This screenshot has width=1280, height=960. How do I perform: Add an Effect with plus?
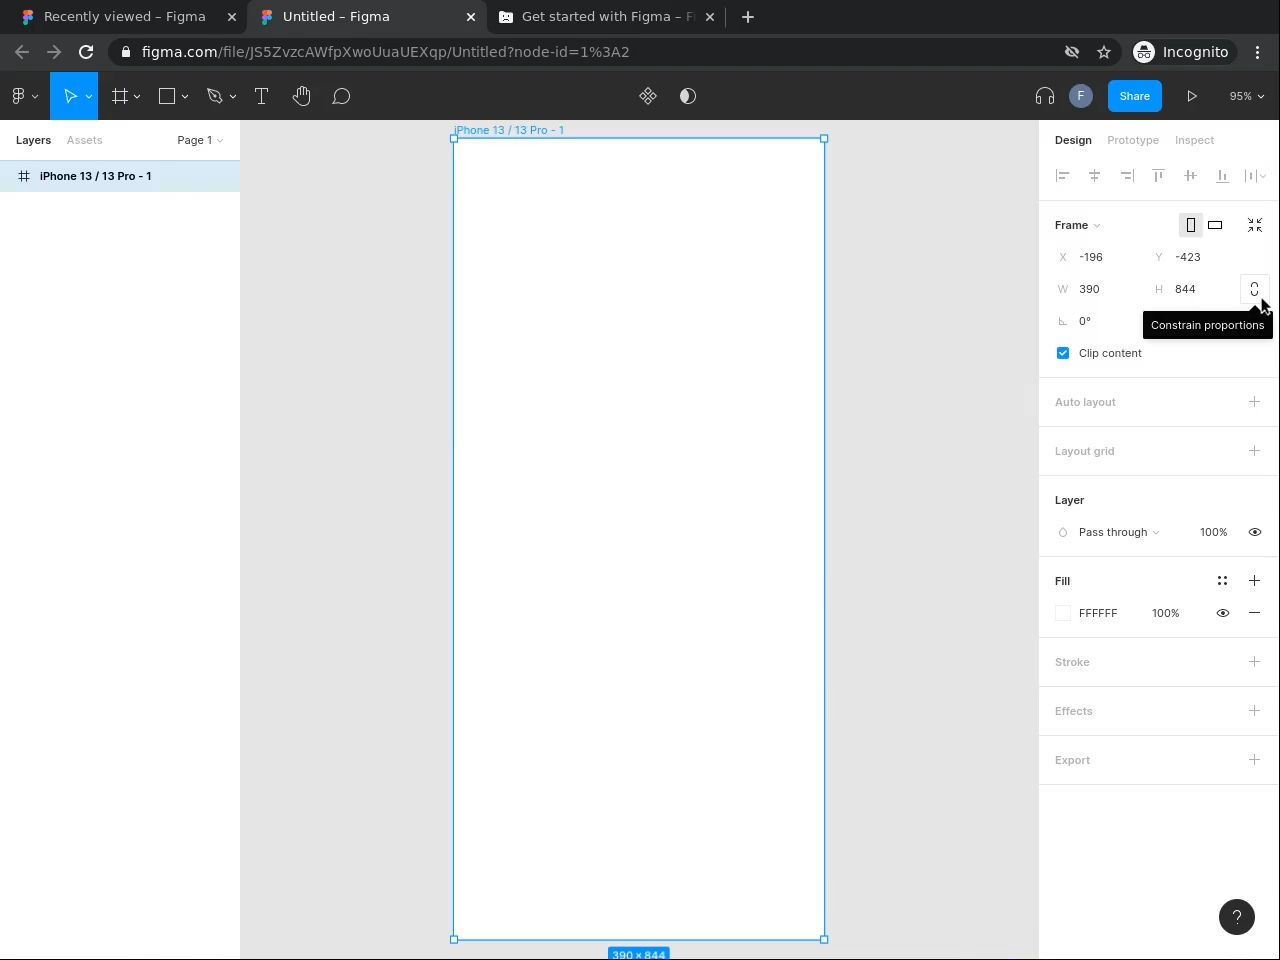point(1254,711)
